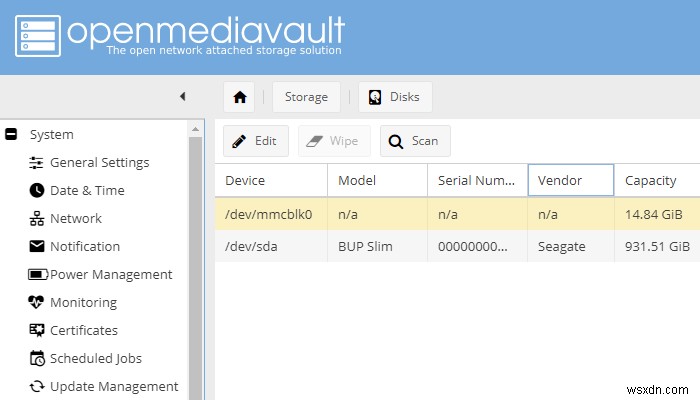Click the Power Management battery icon
This screenshot has width=700, height=400.
(38, 274)
